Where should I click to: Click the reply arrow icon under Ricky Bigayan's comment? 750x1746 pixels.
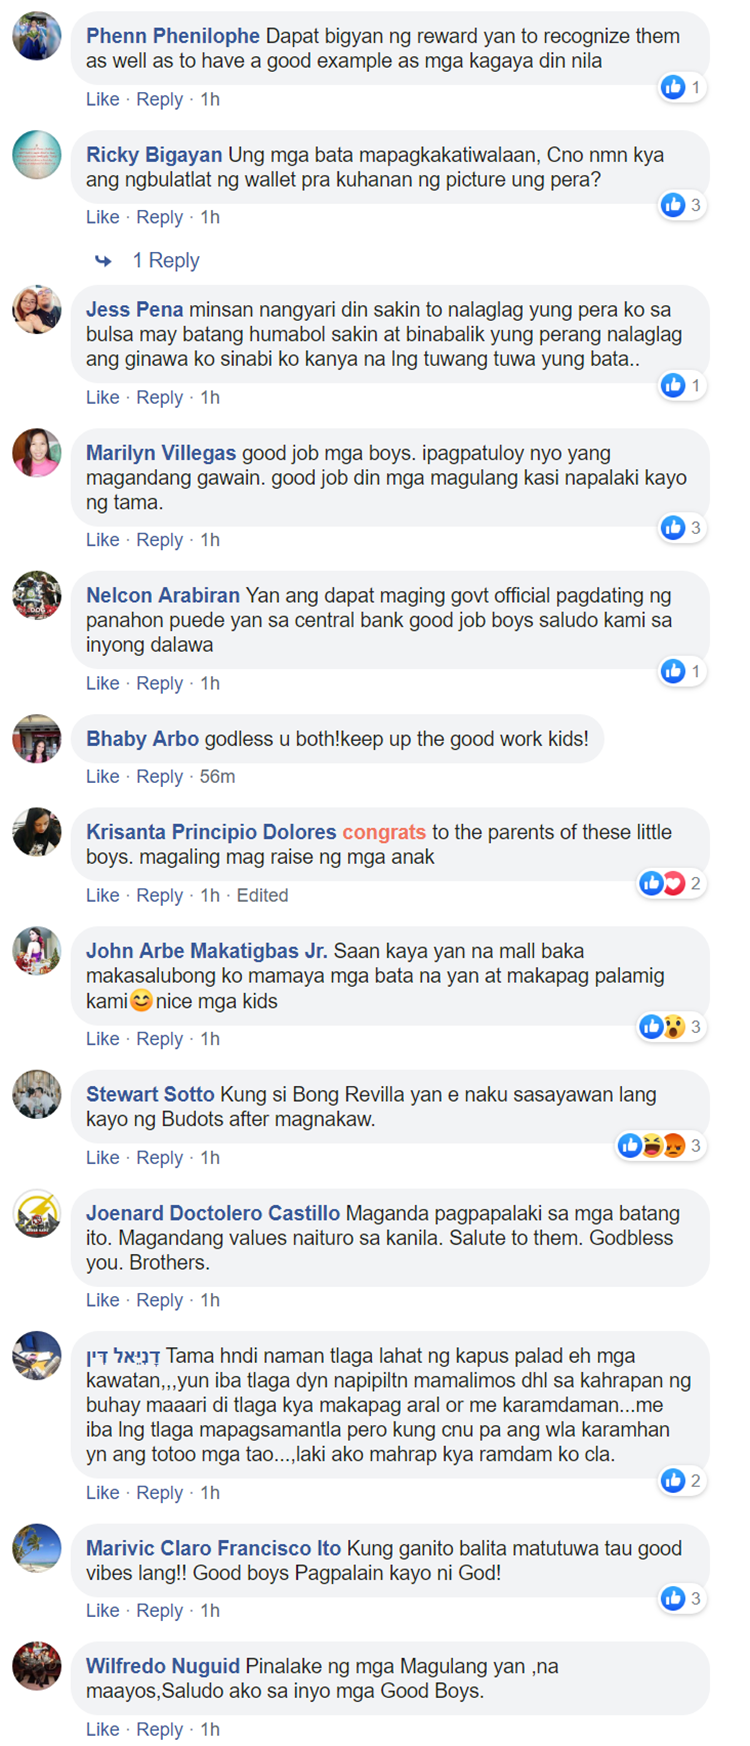(x=103, y=261)
